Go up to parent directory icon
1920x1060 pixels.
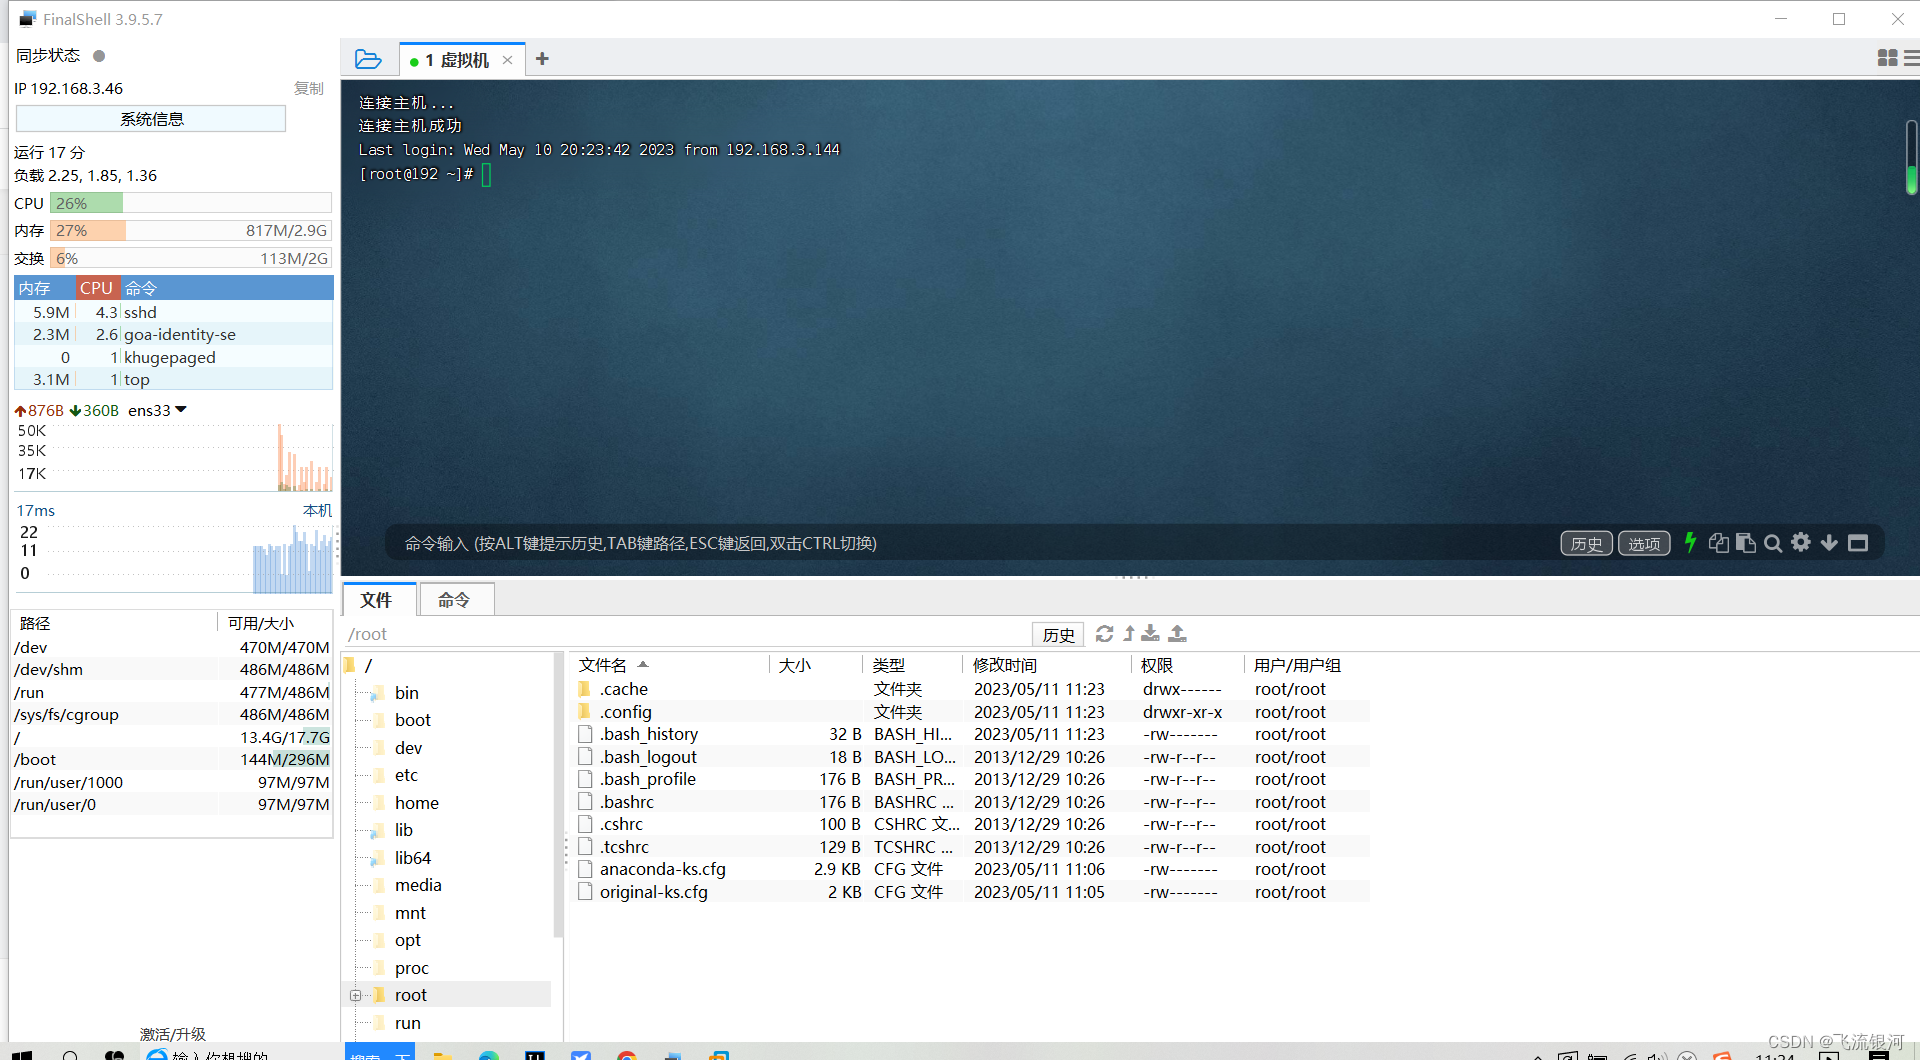1129,633
